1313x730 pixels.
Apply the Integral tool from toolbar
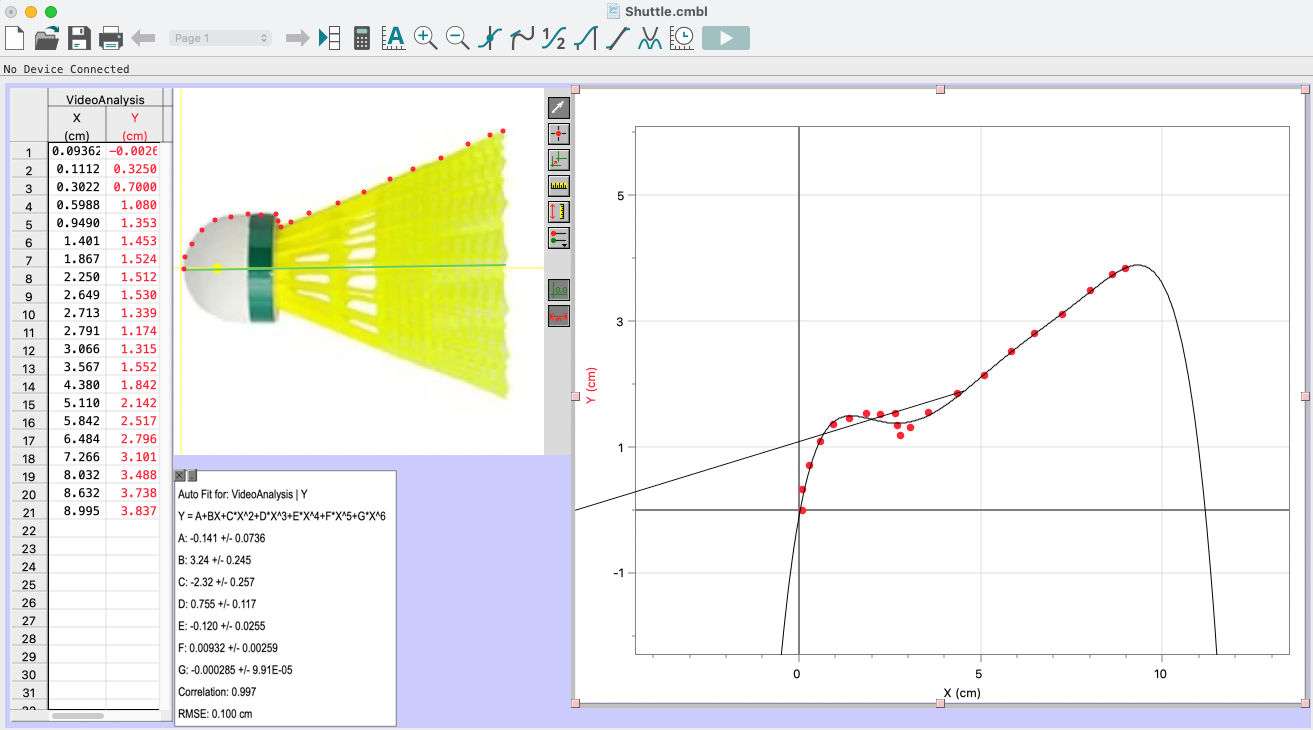pos(585,38)
